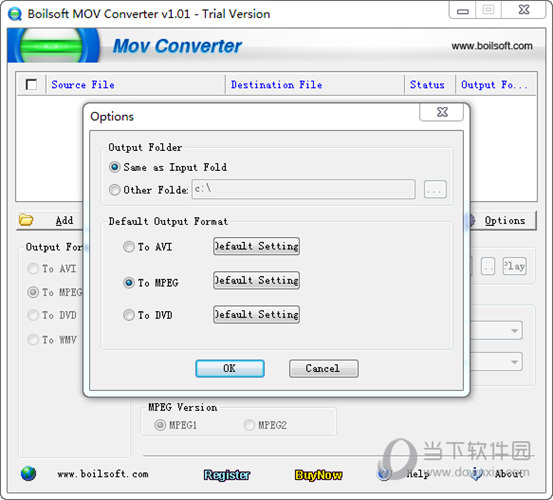Close the Options dialog
Image resolution: width=553 pixels, height=500 pixels.
(x=442, y=112)
